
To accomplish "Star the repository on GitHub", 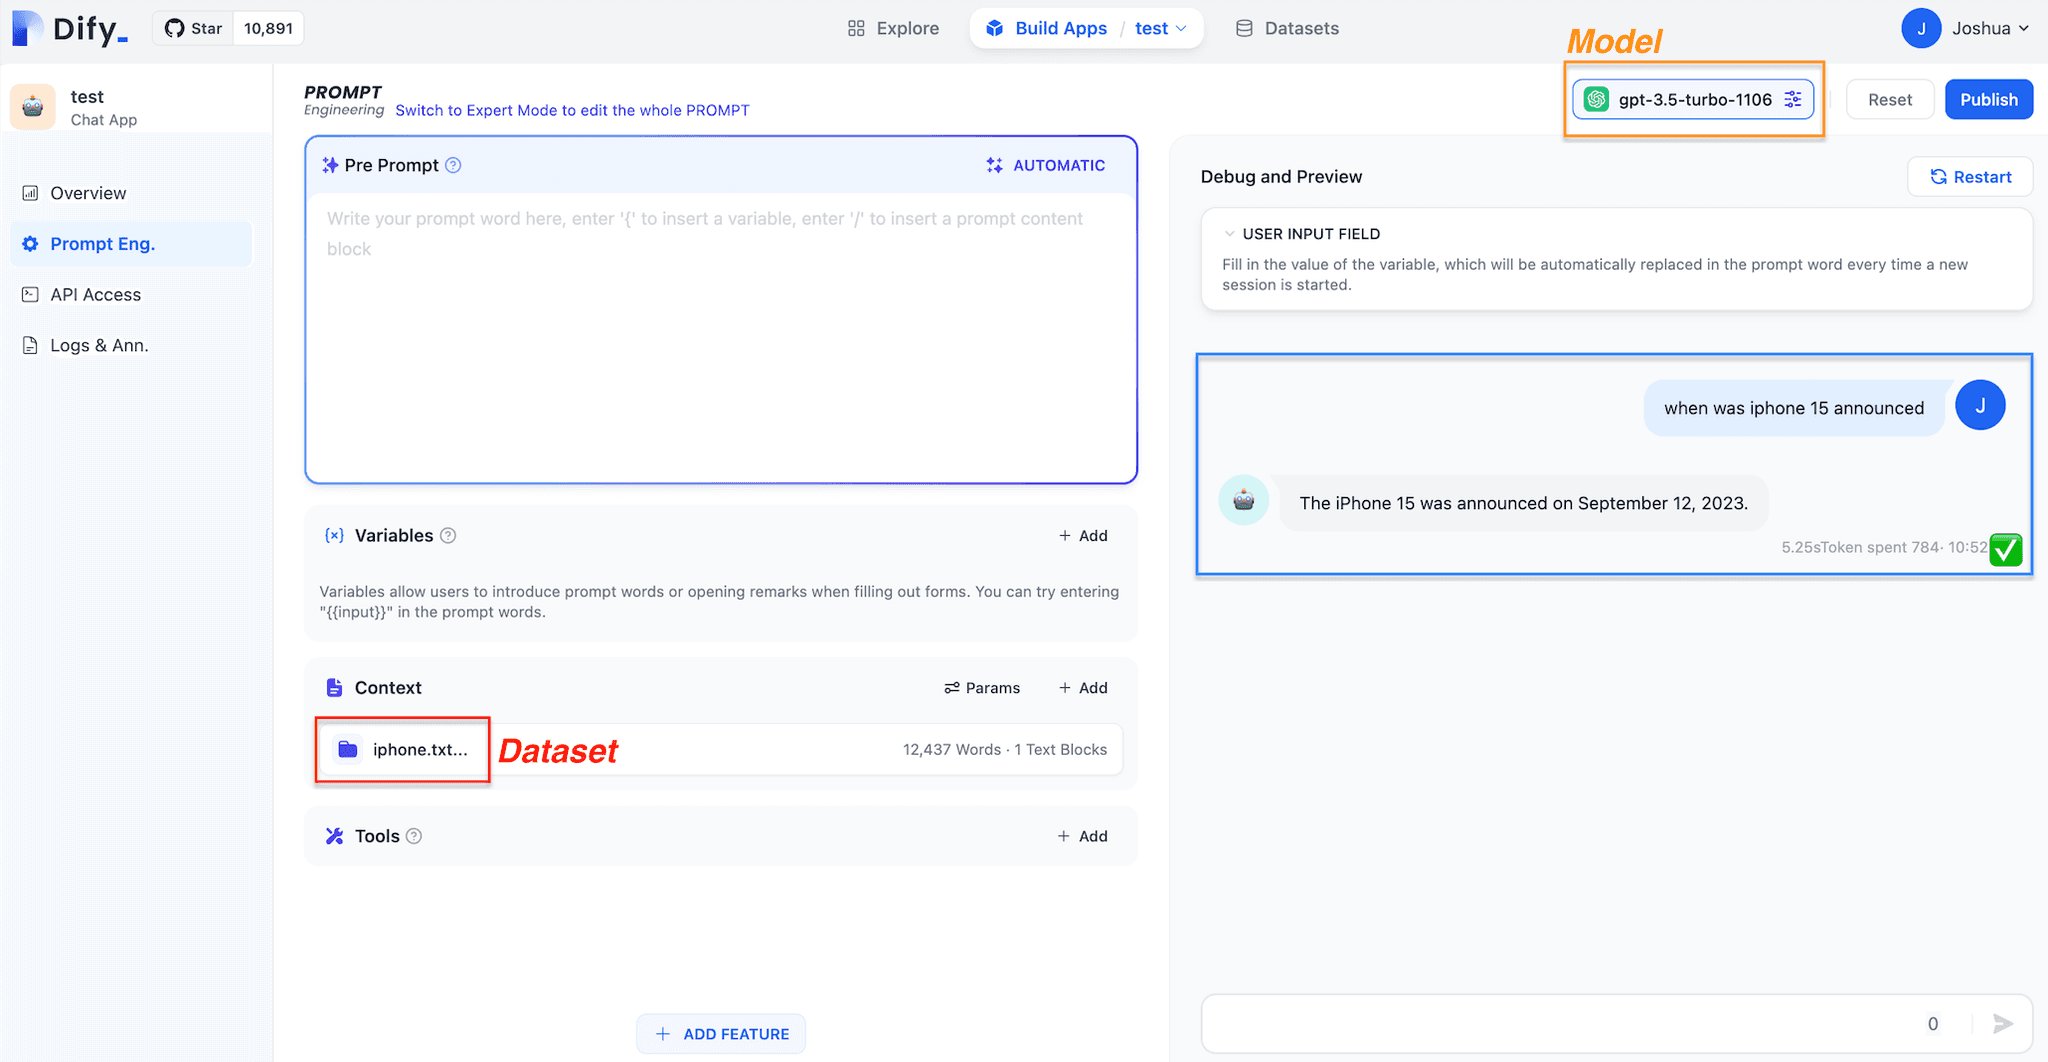I will (x=193, y=28).
